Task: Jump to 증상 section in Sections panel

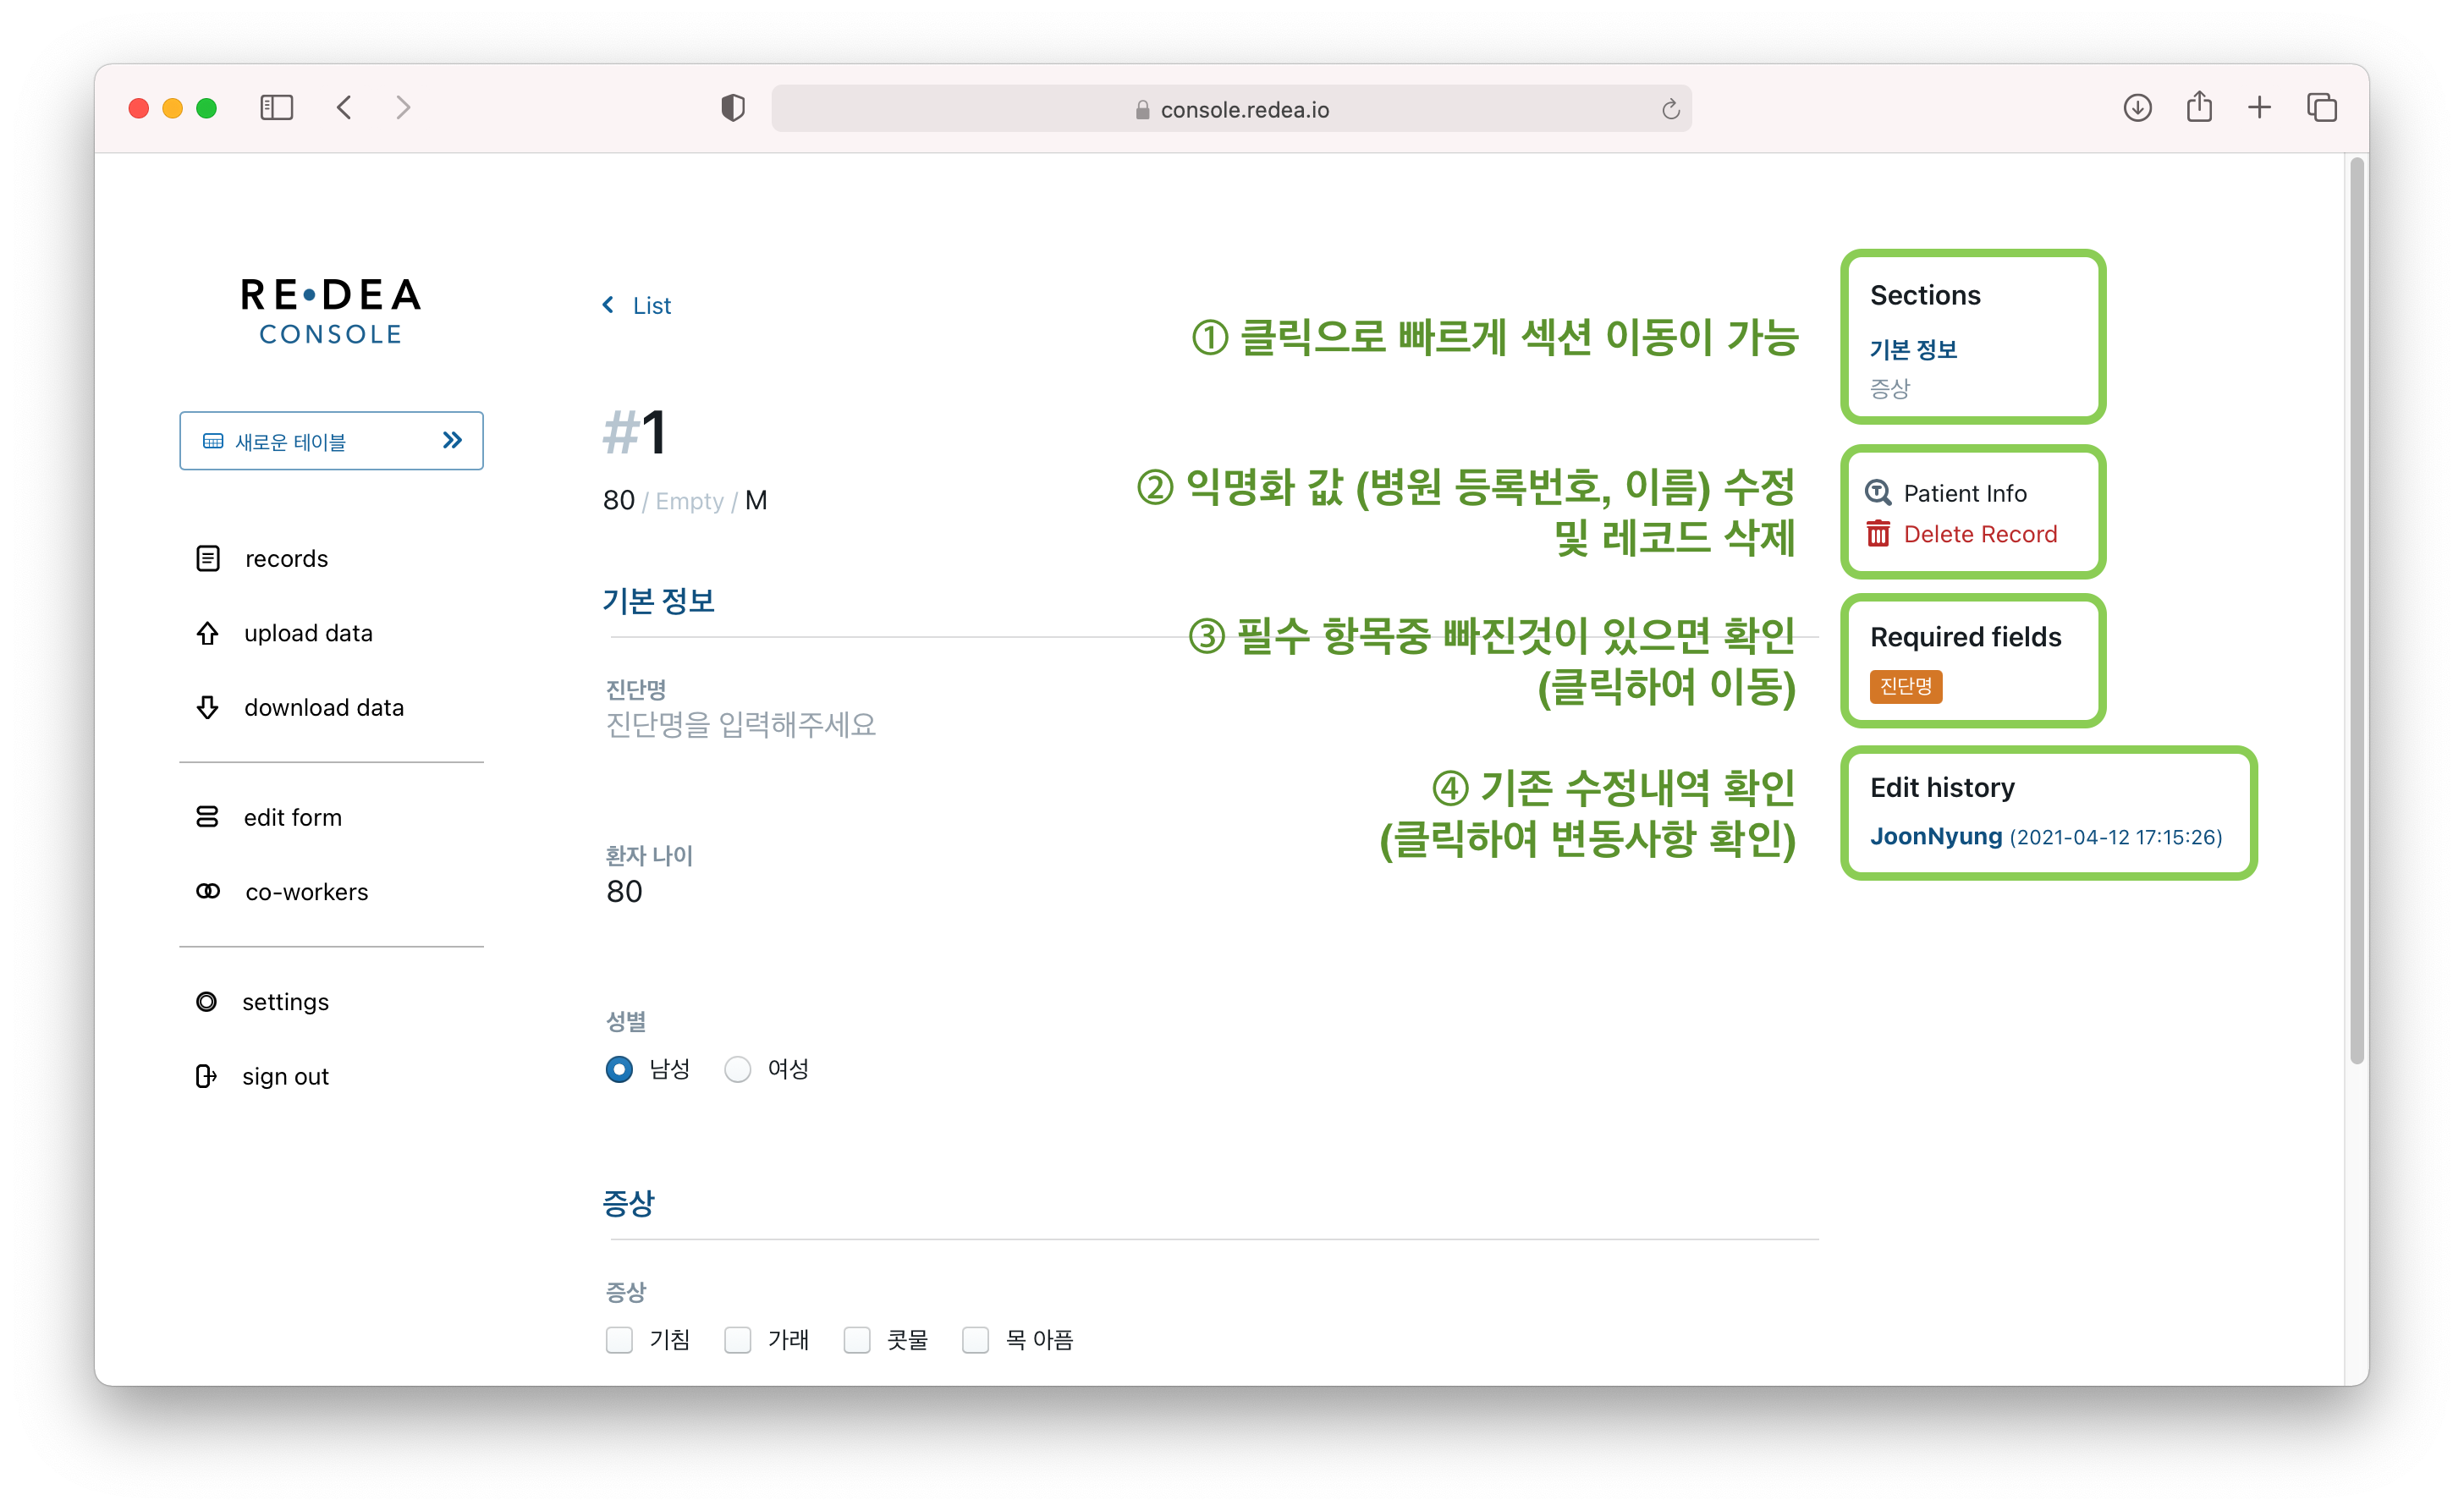Action: click(1889, 388)
